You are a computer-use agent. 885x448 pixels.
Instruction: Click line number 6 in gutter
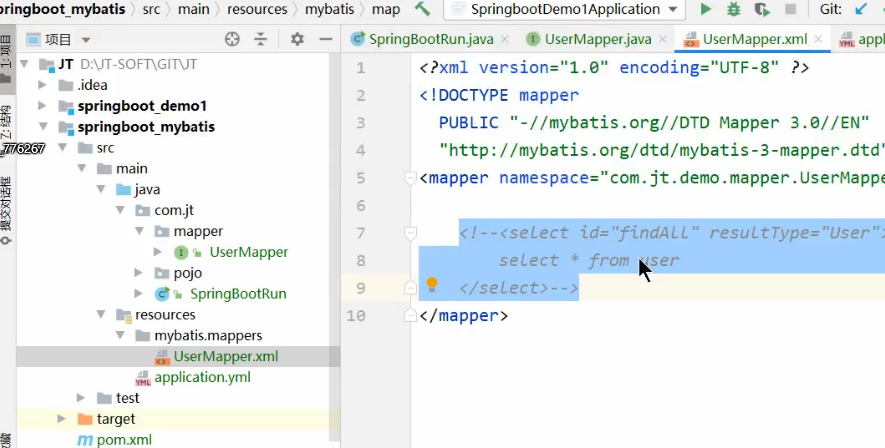pos(361,206)
